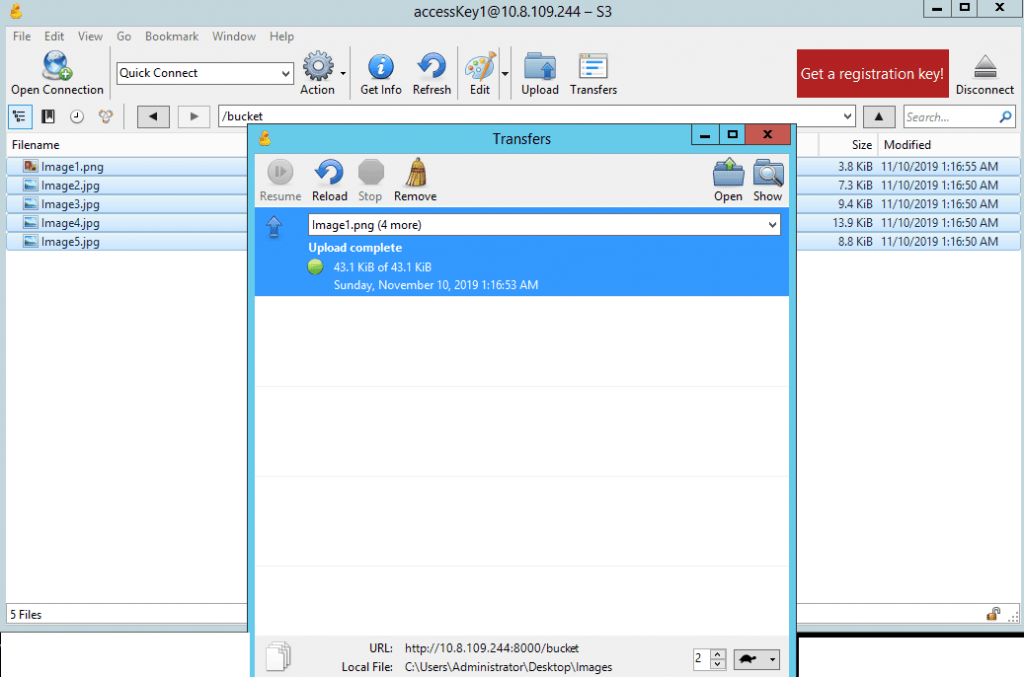Switch to the History view

tap(76, 117)
